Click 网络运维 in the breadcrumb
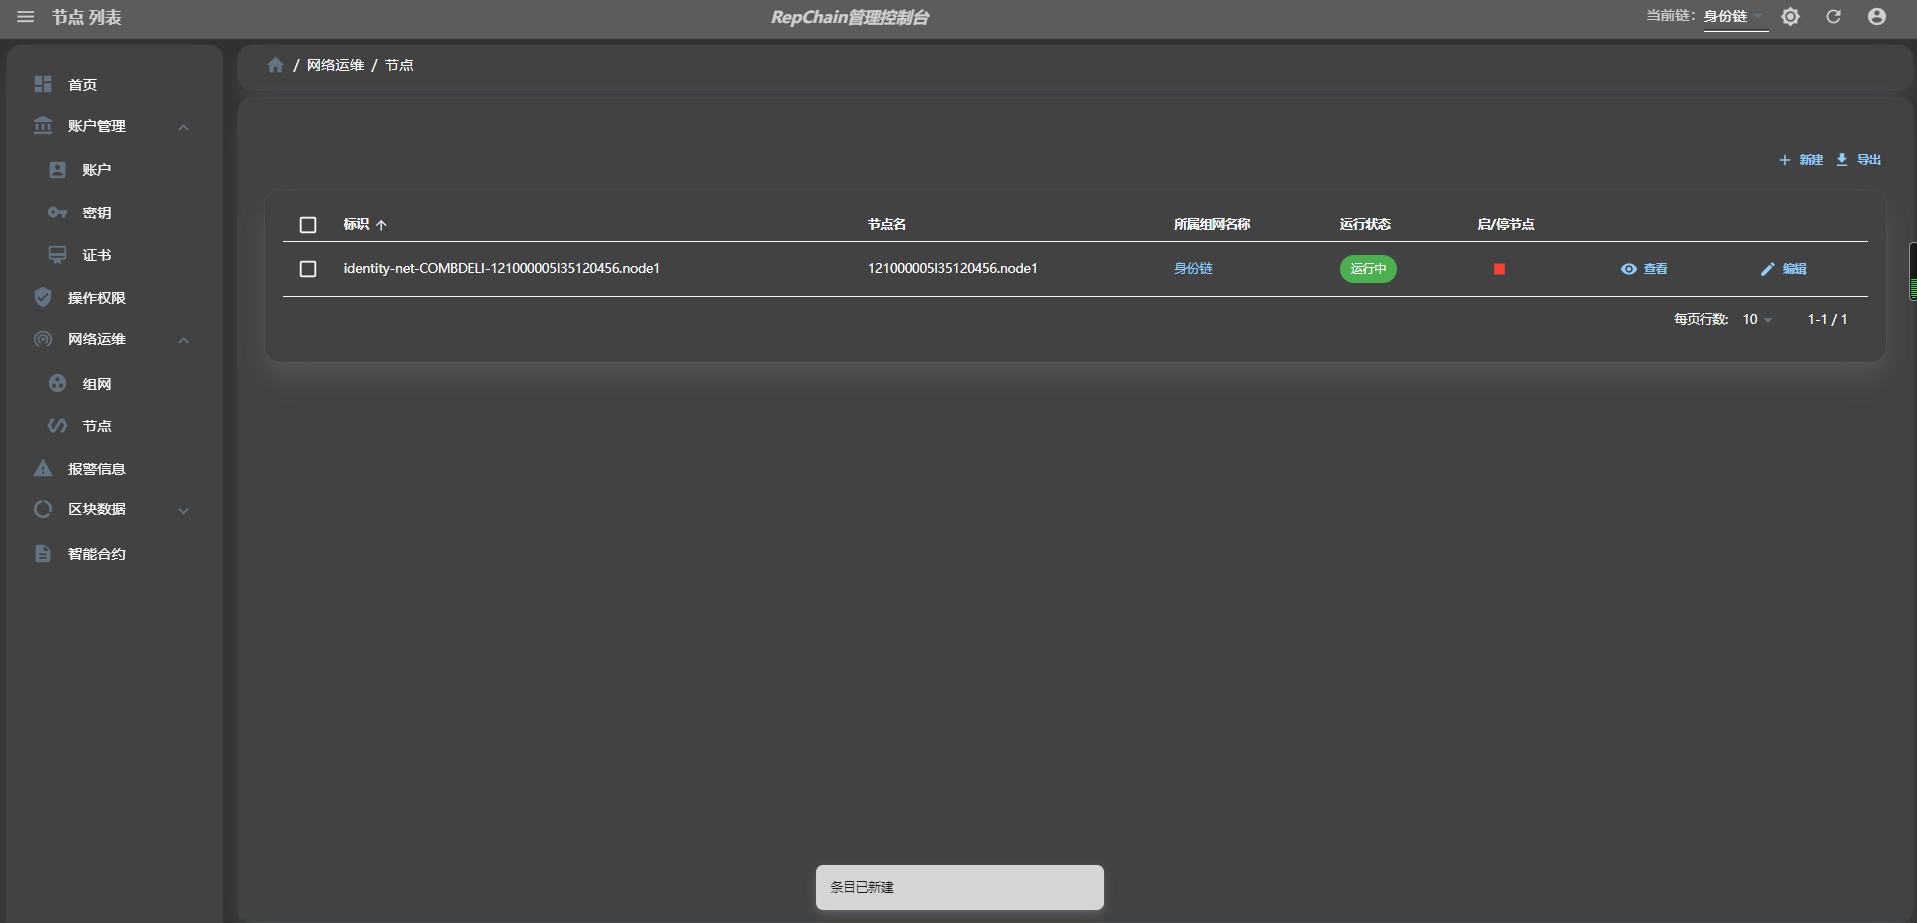Viewport: 1917px width, 923px height. coord(335,65)
